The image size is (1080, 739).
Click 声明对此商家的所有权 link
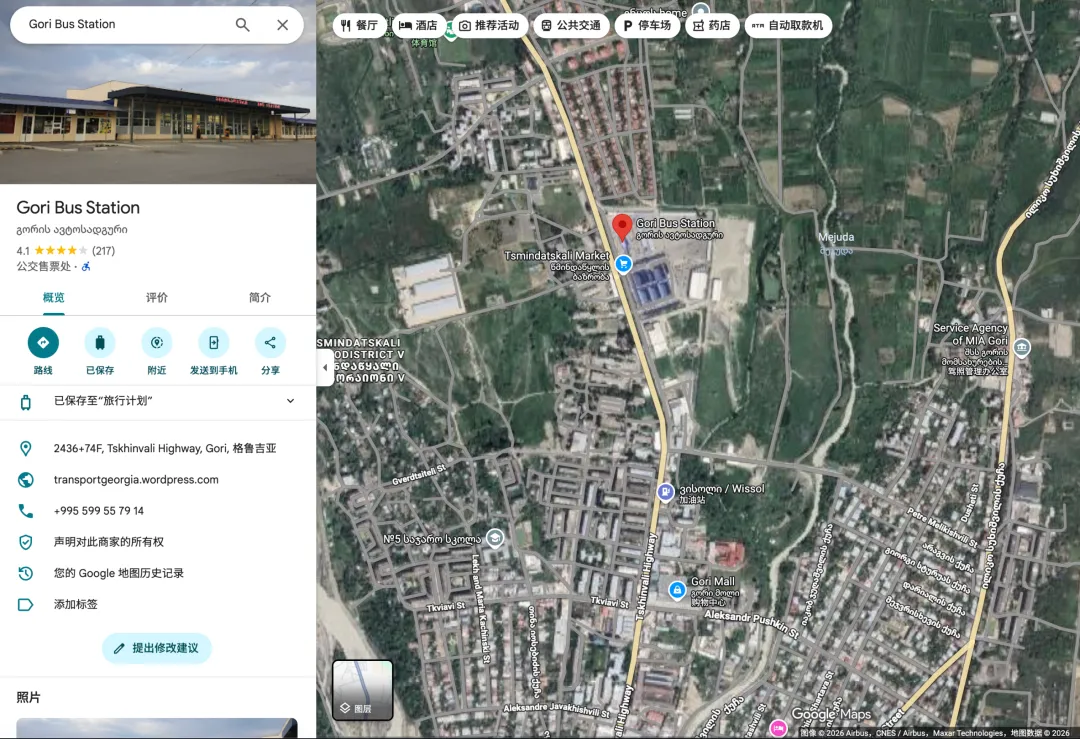point(109,542)
